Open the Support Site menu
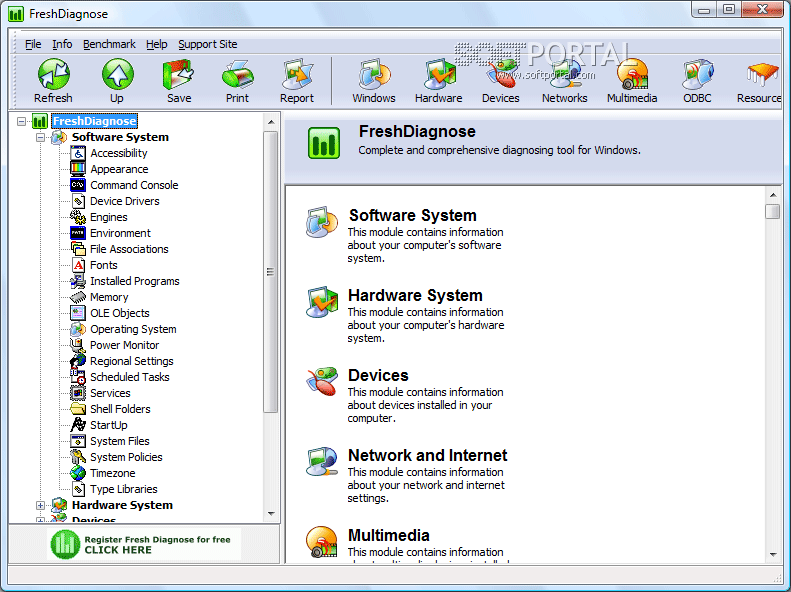This screenshot has width=791, height=592. tap(207, 44)
